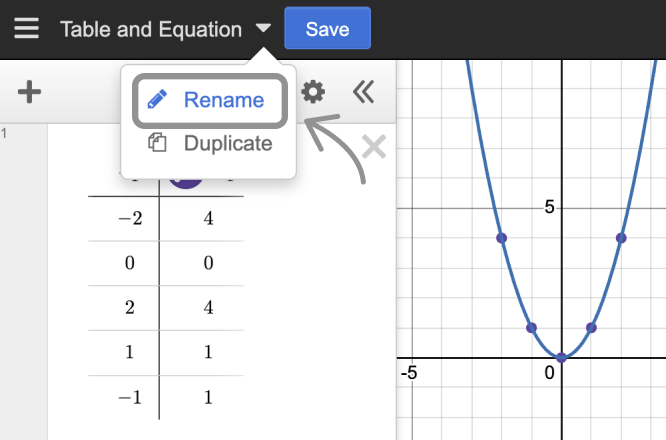This screenshot has height=440, width=666.
Task: Expand the dropdown arrow next to graph title
Action: coord(263,28)
